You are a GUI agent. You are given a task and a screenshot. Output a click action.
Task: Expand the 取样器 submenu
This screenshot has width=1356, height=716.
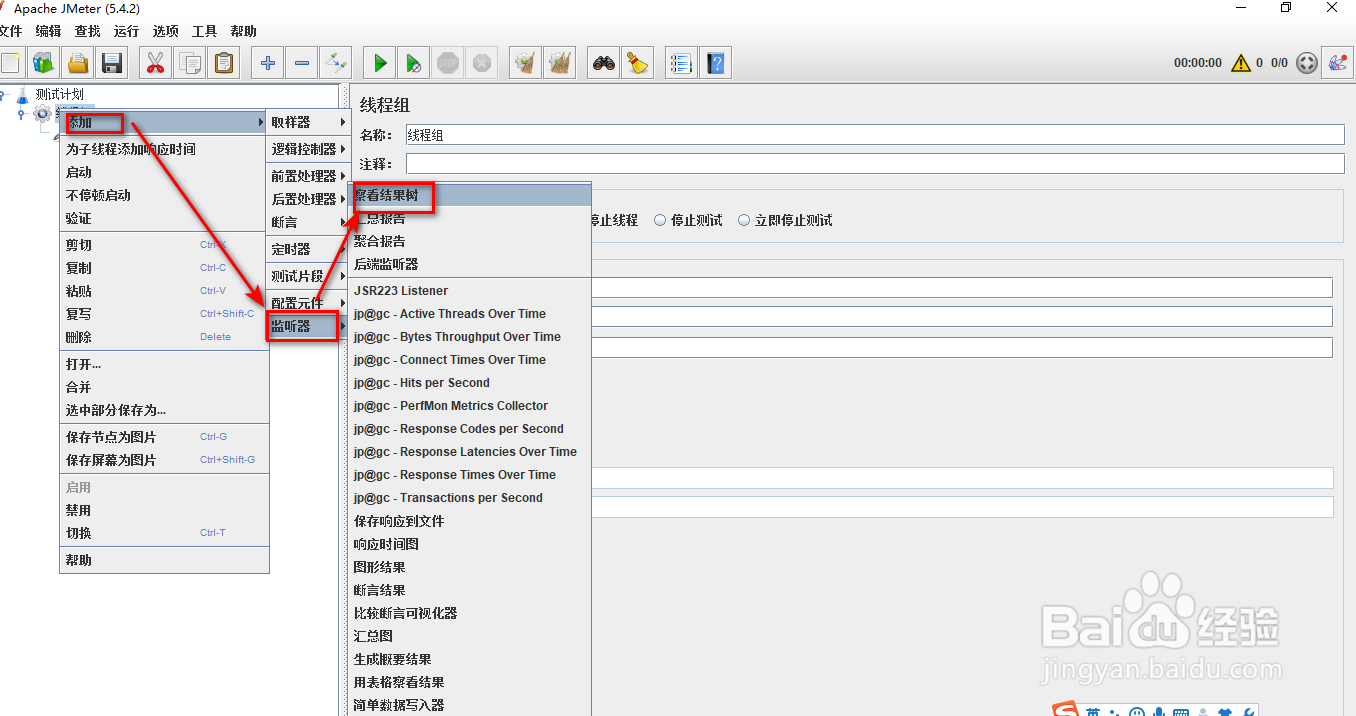306,122
